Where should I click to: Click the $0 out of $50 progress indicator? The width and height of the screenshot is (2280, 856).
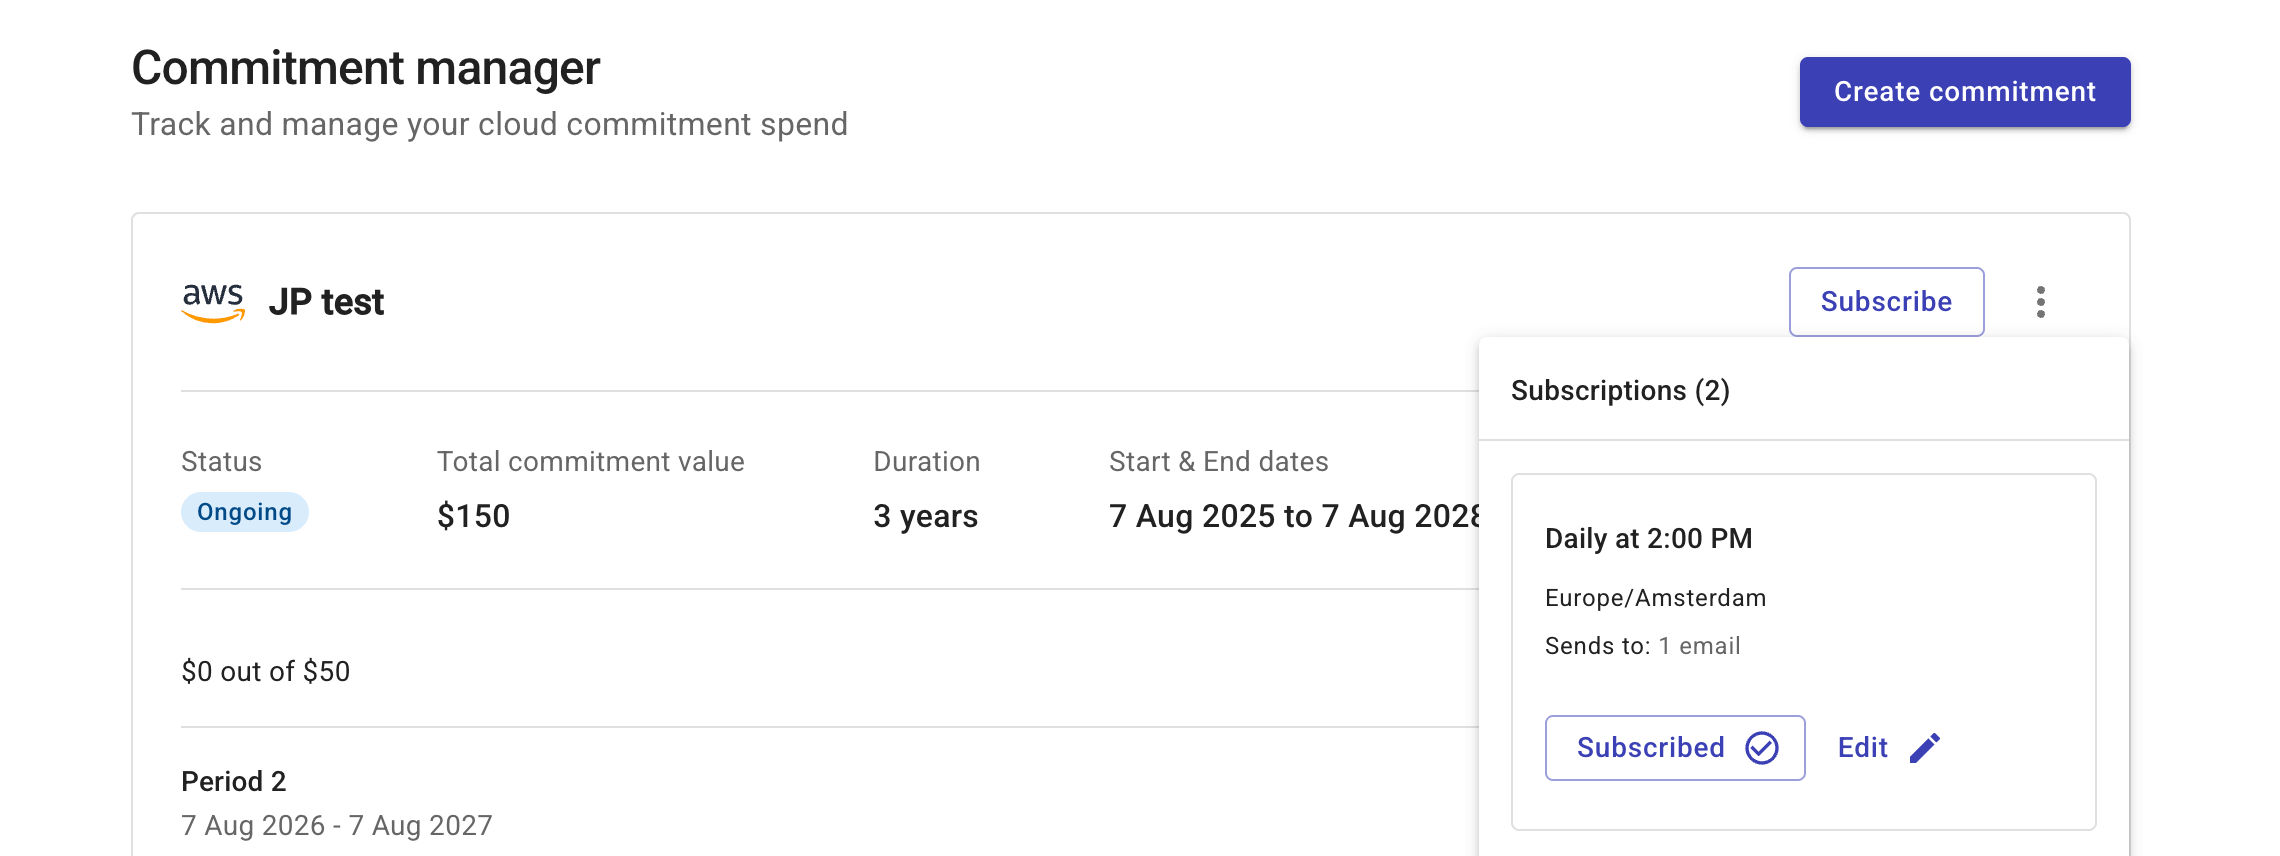pyautogui.click(x=266, y=671)
